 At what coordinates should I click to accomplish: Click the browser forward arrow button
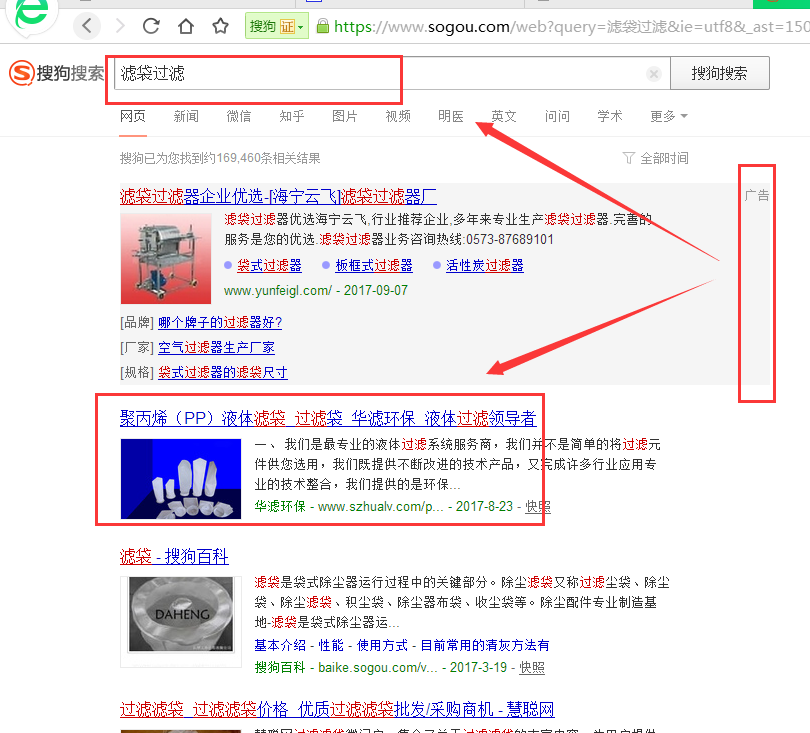pyautogui.click(x=120, y=26)
